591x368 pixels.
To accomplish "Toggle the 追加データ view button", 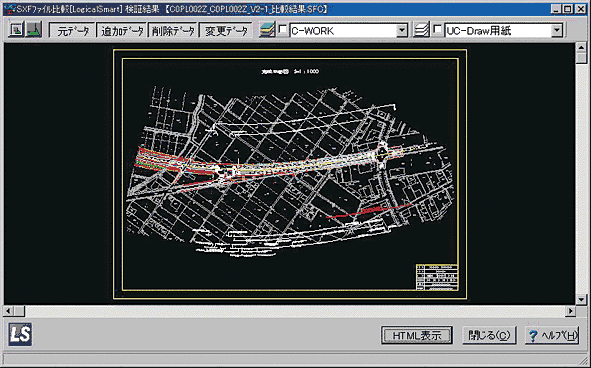I will coord(122,30).
